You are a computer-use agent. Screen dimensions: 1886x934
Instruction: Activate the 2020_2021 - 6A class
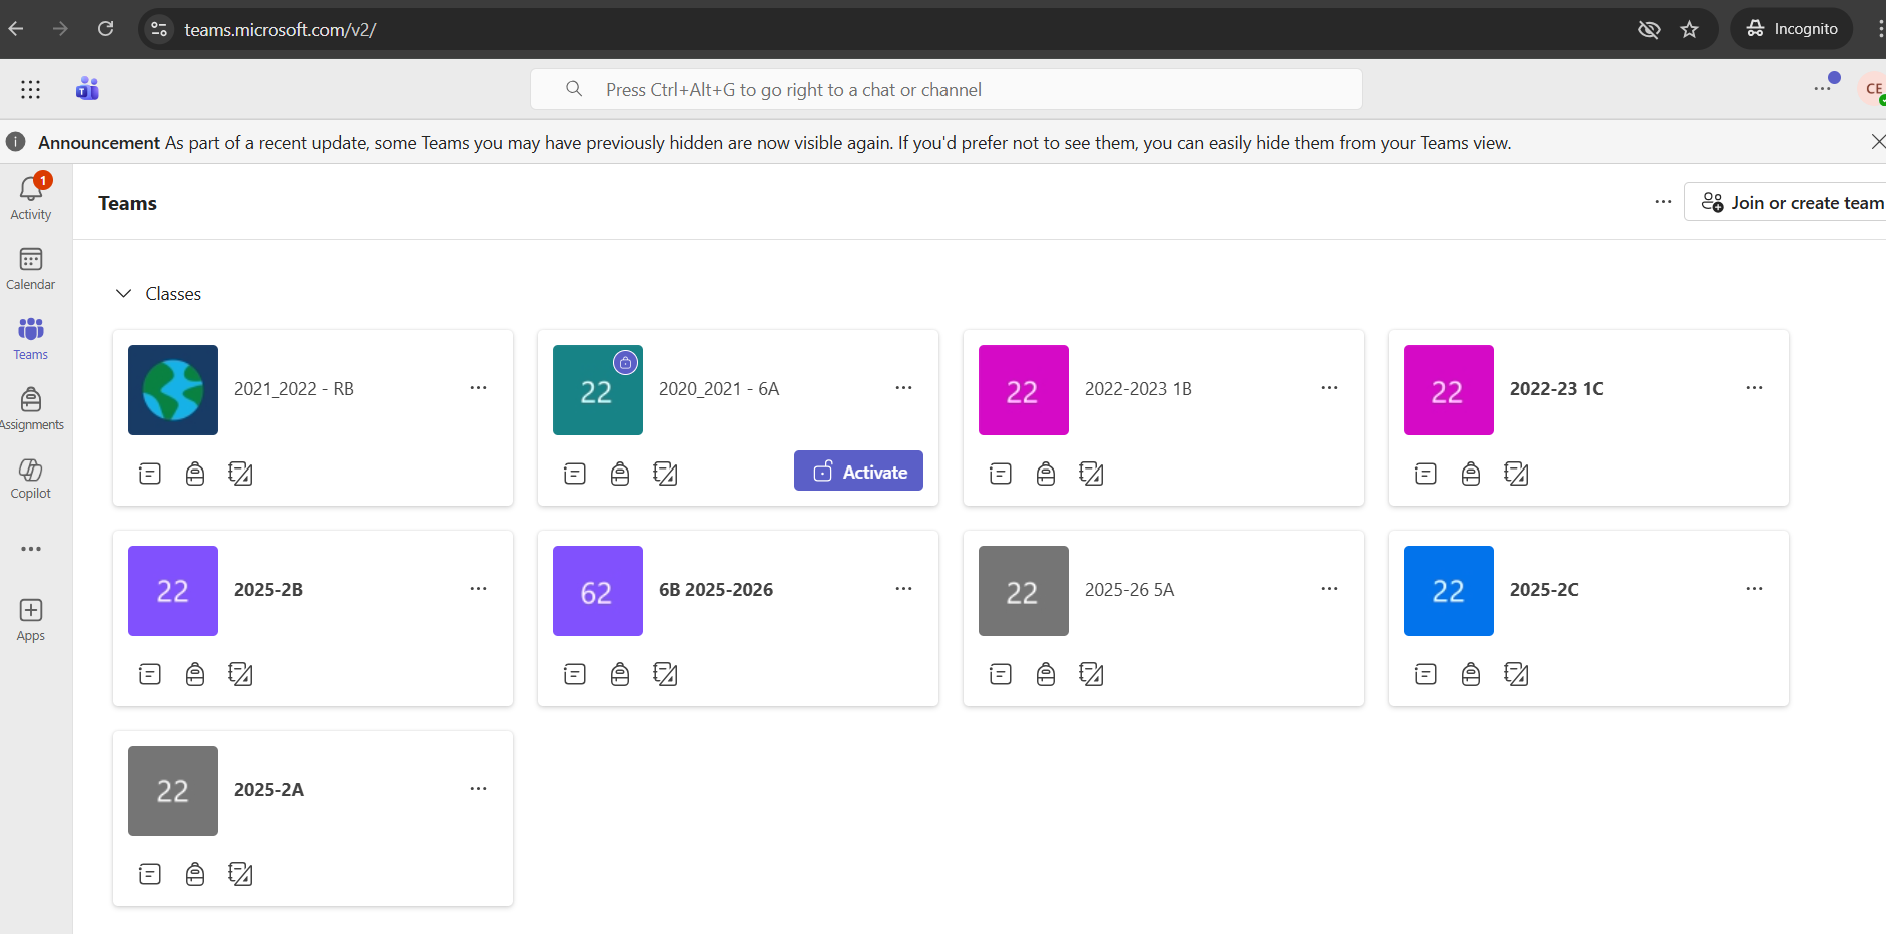(x=858, y=471)
